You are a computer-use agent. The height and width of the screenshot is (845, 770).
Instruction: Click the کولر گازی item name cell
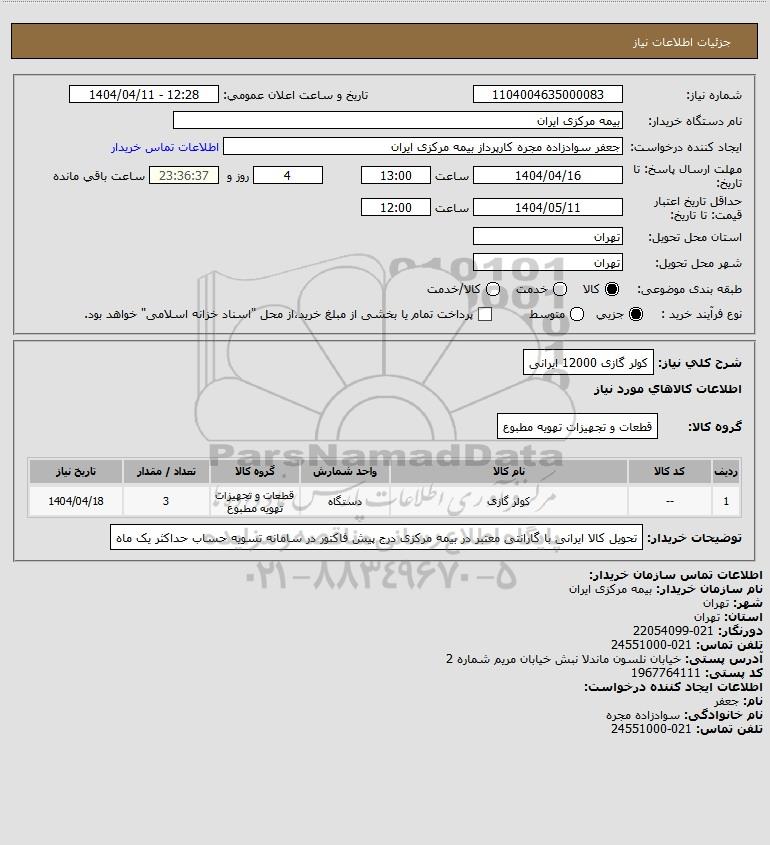pos(509,501)
